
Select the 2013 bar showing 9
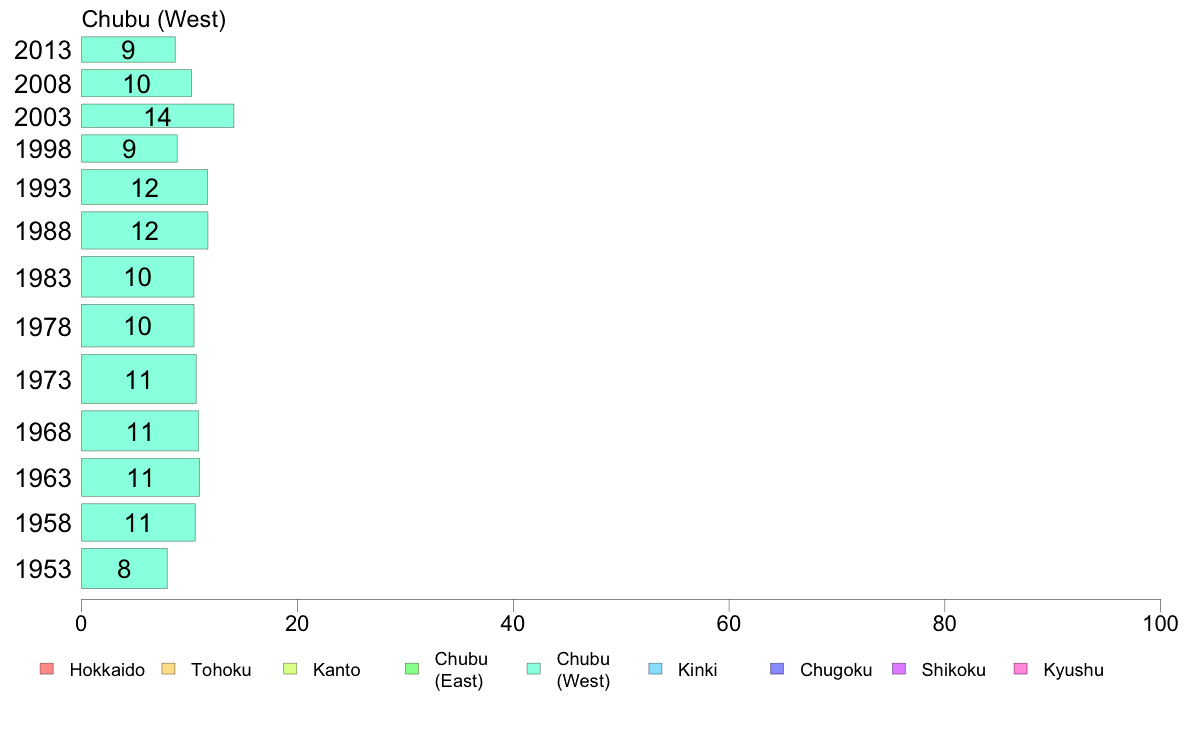pyautogui.click(x=128, y=49)
